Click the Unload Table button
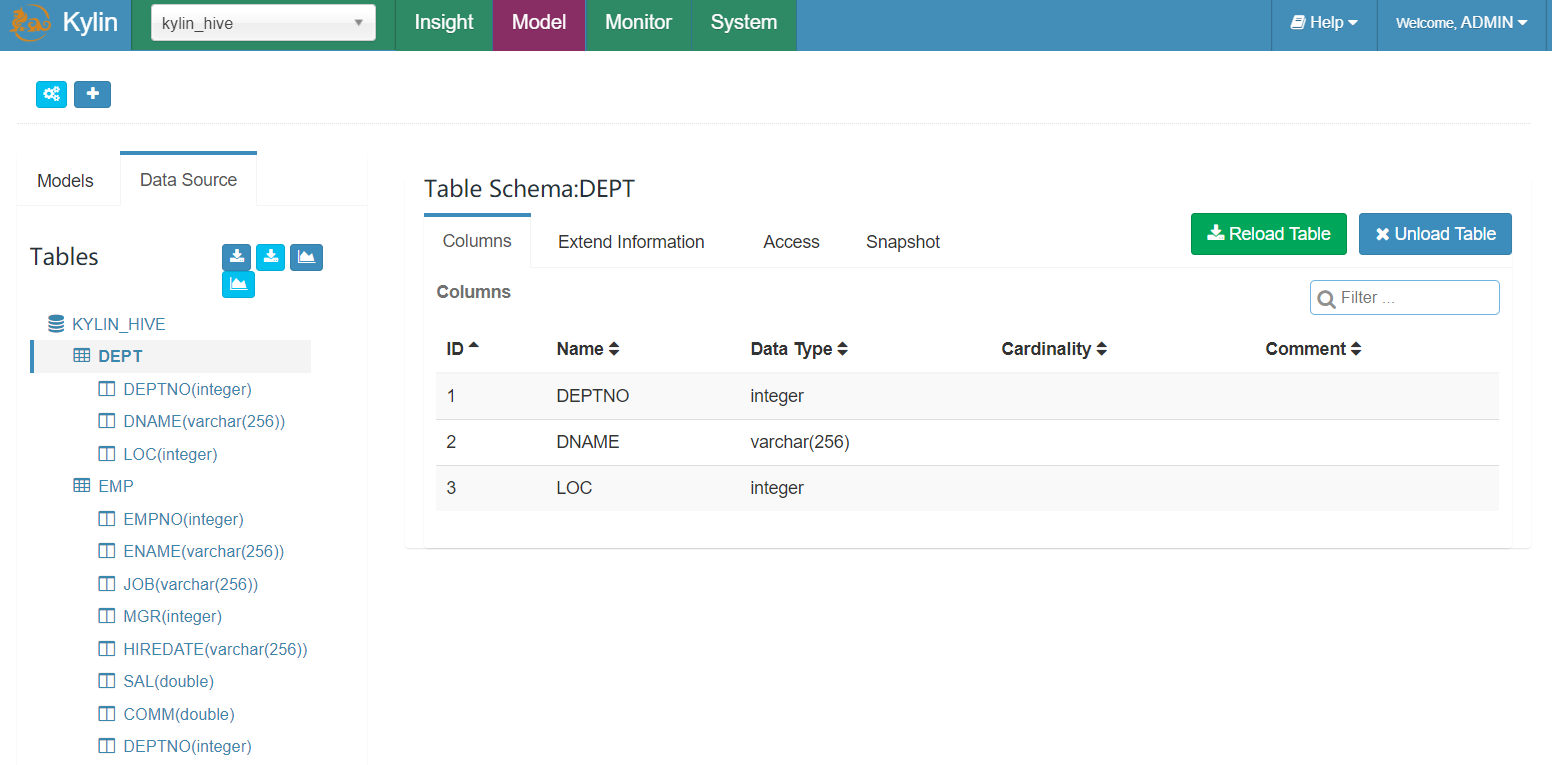 click(x=1435, y=234)
